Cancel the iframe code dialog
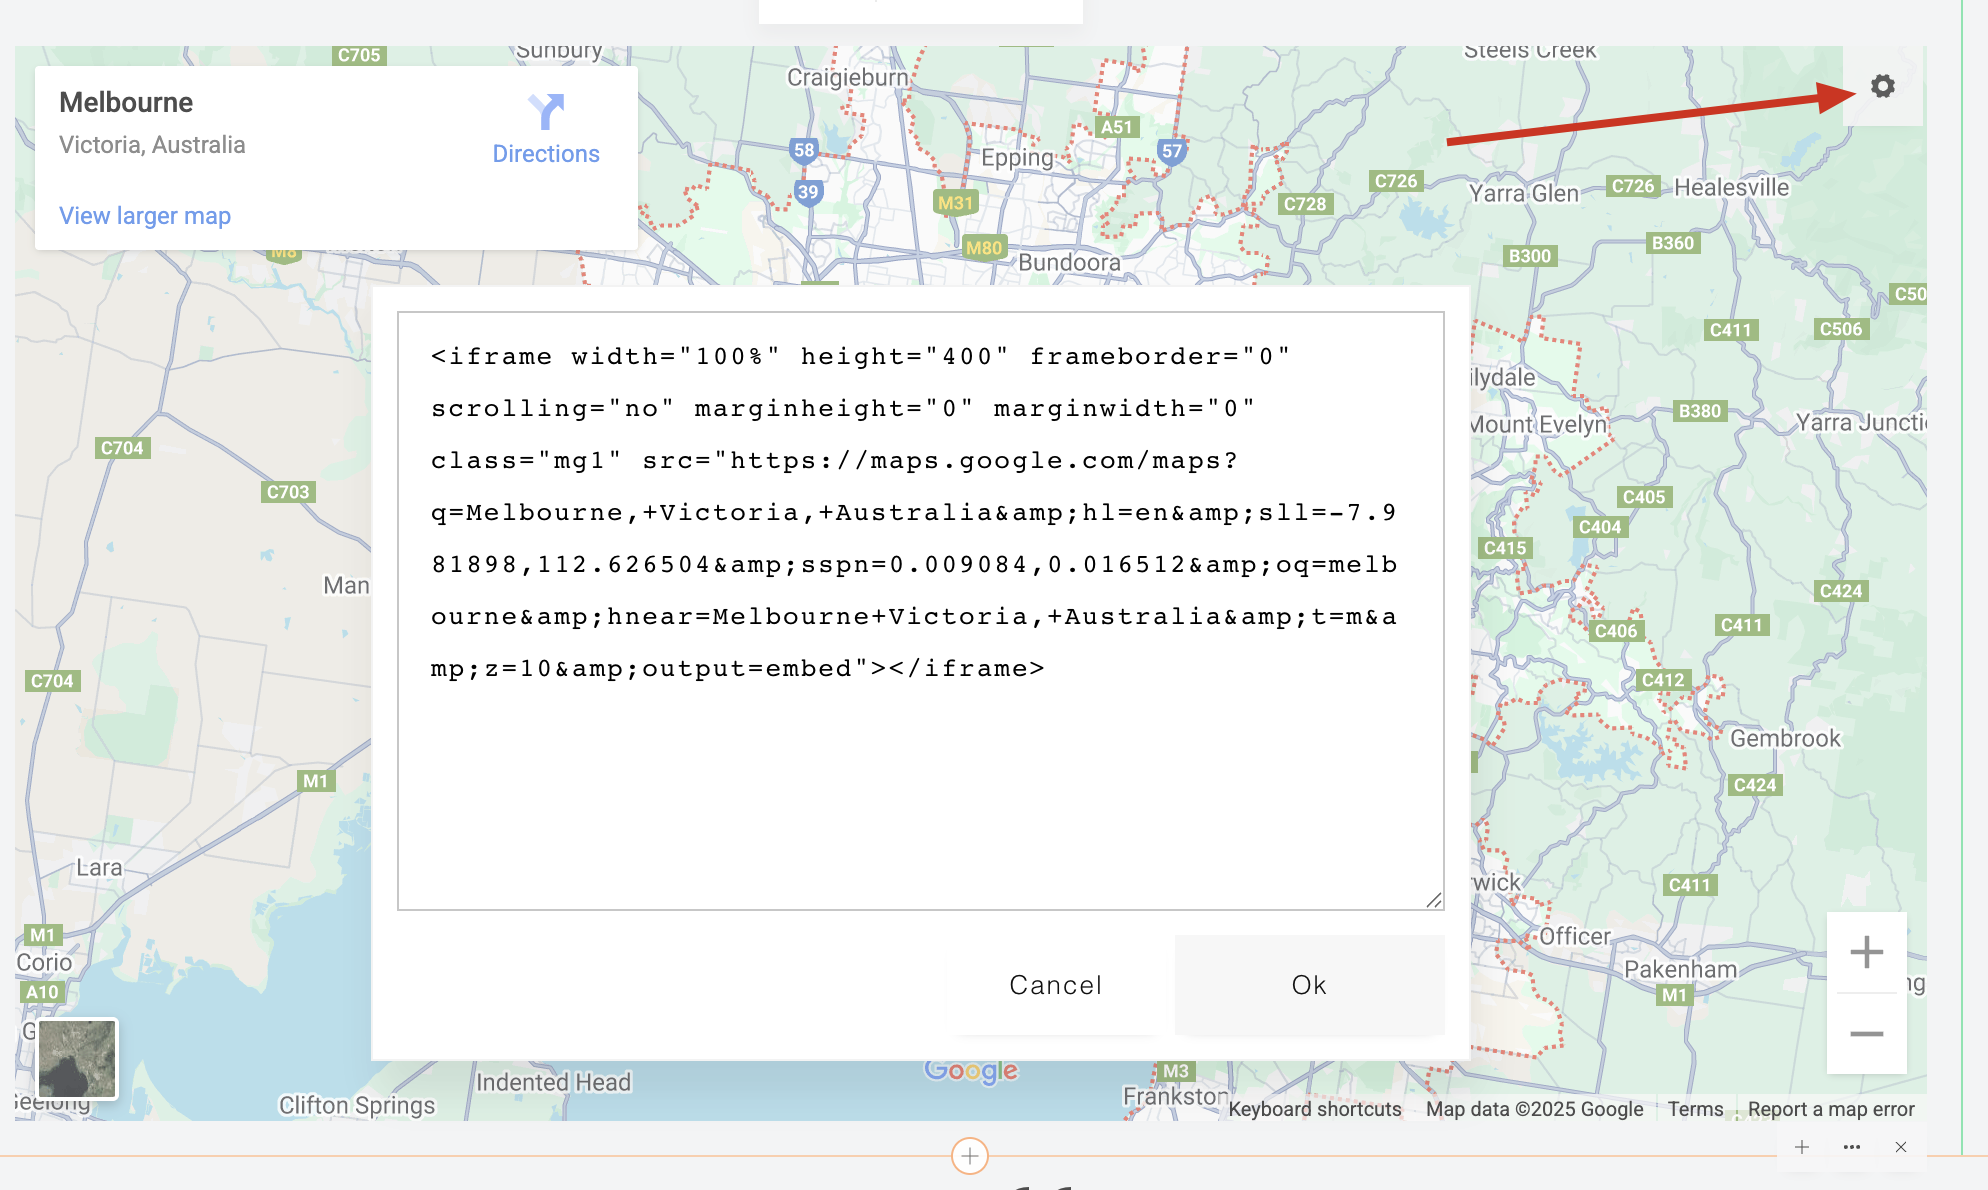The height and width of the screenshot is (1190, 1988). tap(1055, 985)
